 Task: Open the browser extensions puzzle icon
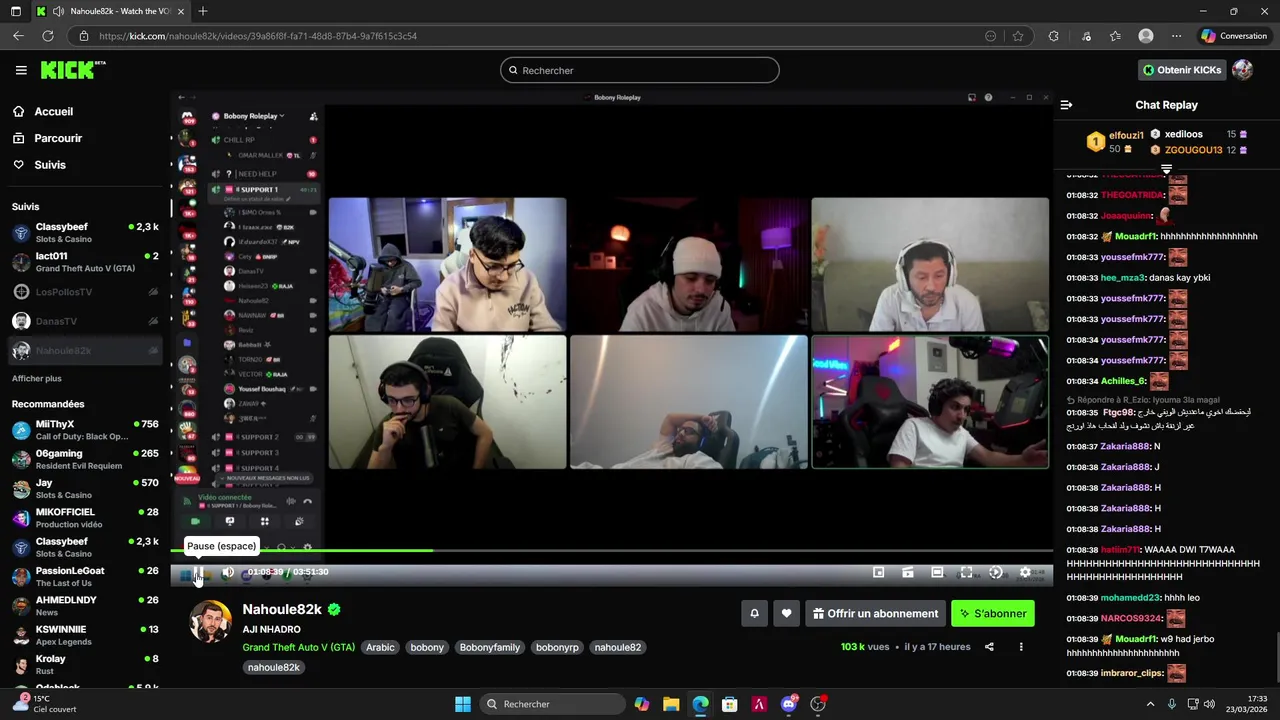1053,36
